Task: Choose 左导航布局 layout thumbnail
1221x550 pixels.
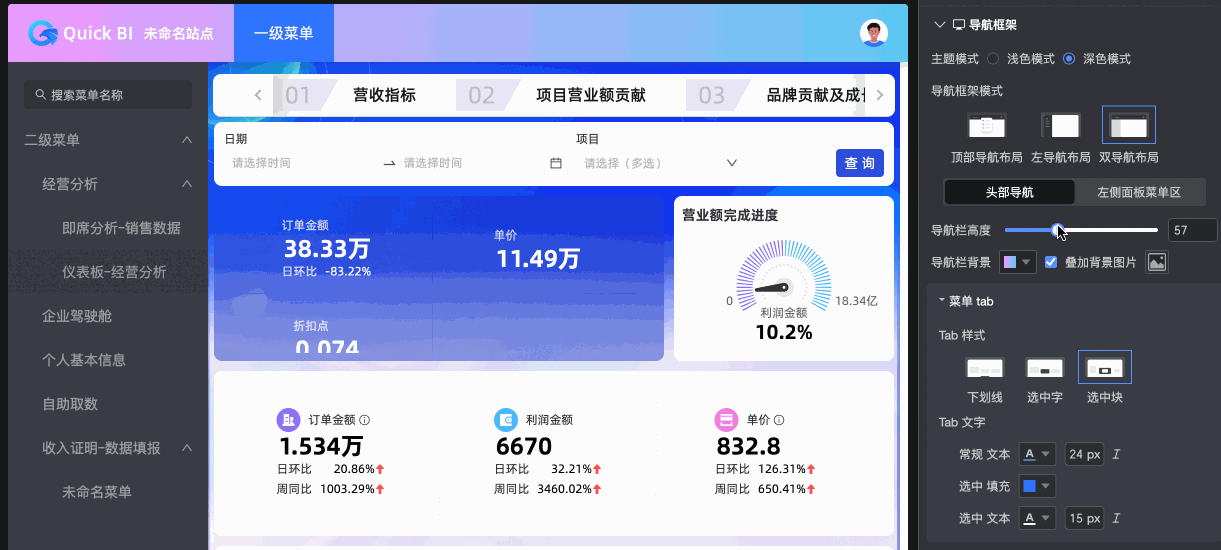Action: 1061,126
